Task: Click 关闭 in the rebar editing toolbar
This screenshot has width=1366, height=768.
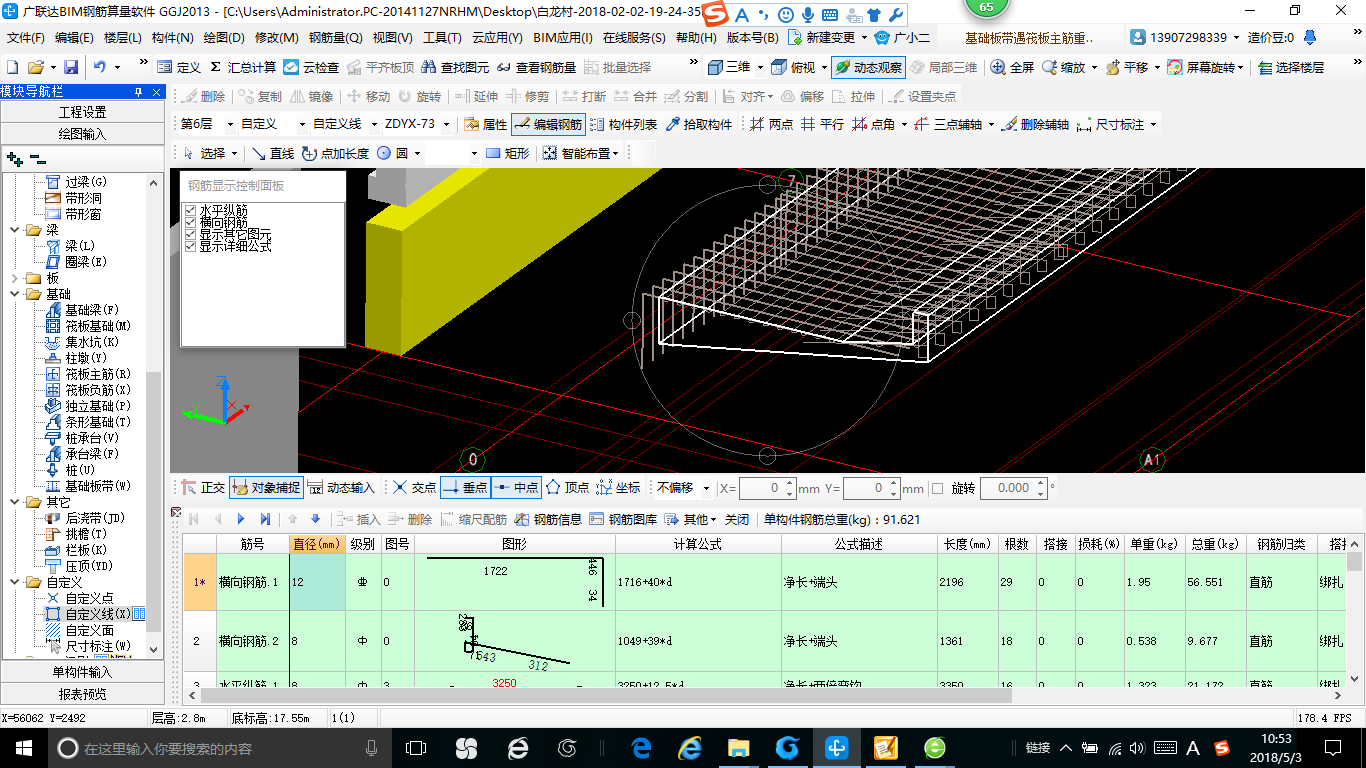Action: 737,519
